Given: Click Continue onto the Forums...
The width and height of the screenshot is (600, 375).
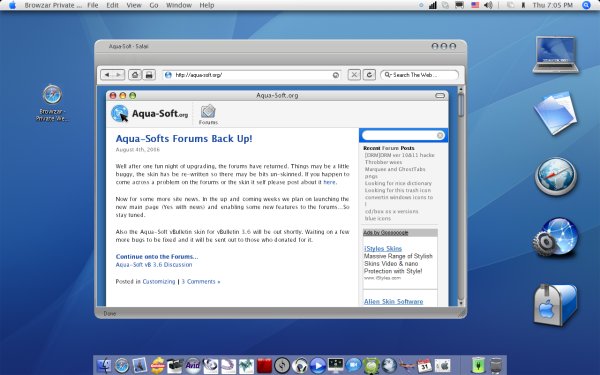Looking at the screenshot, I should 157,256.
